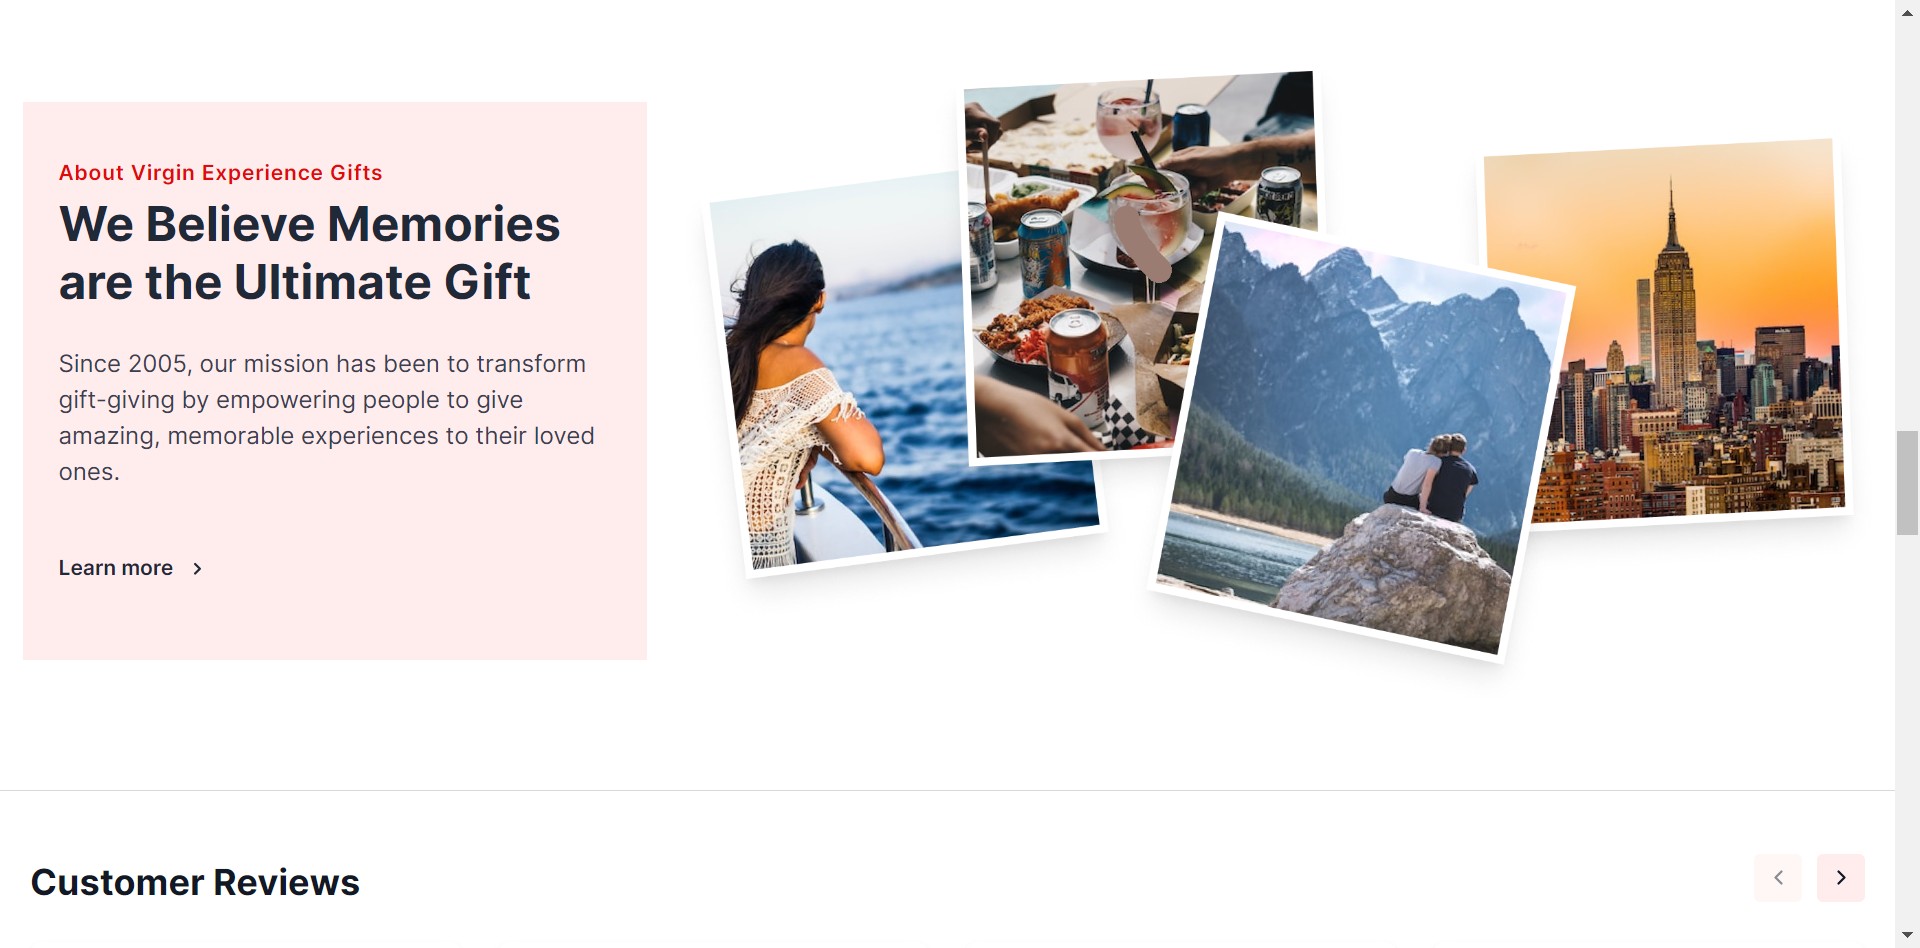The height and width of the screenshot is (948, 1920).
Task: Go to previous customer reviews
Action: click(1778, 878)
